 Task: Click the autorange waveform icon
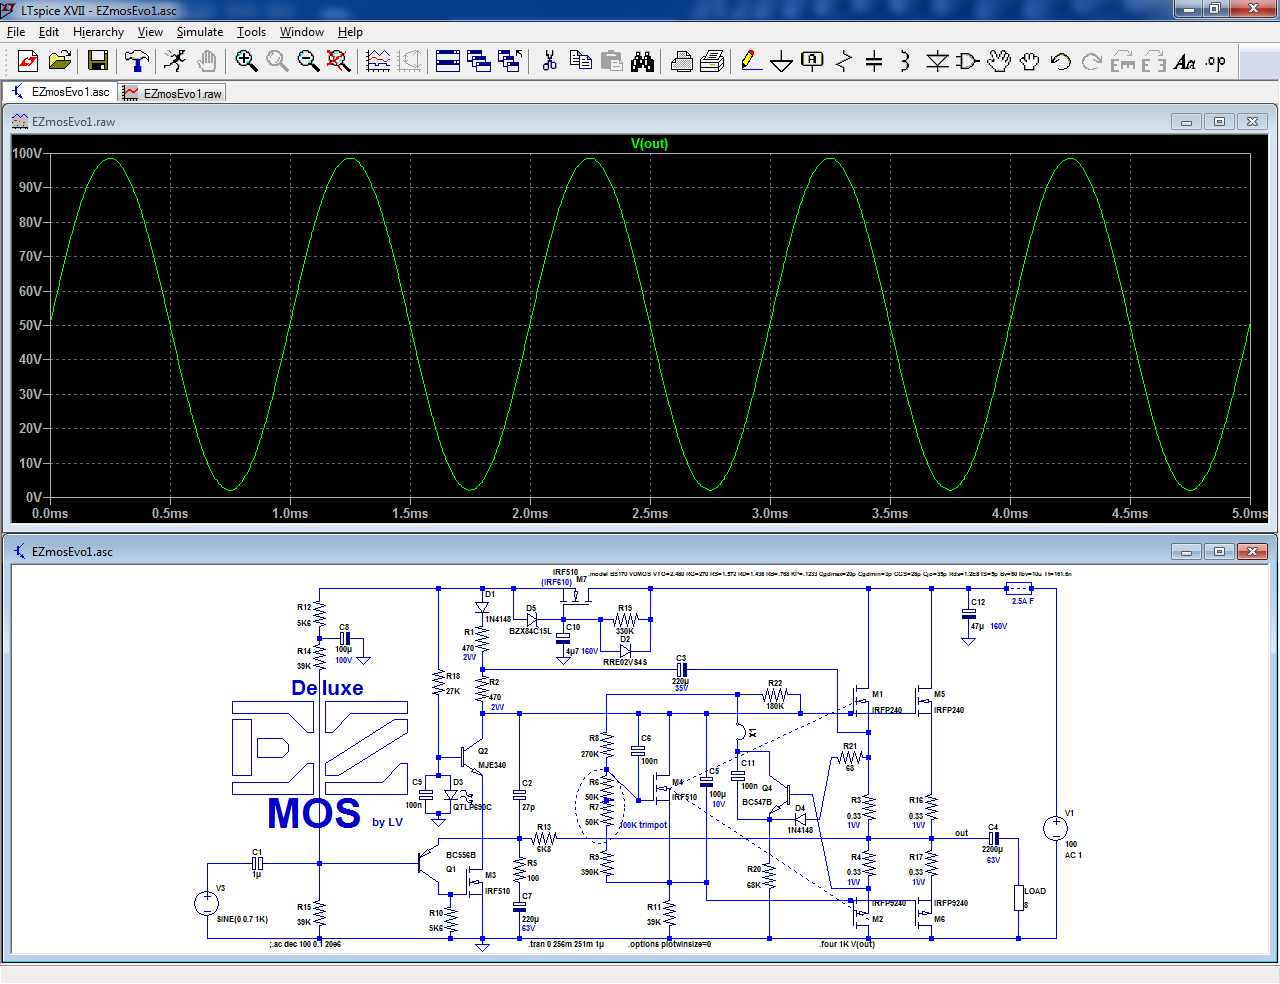[378, 62]
